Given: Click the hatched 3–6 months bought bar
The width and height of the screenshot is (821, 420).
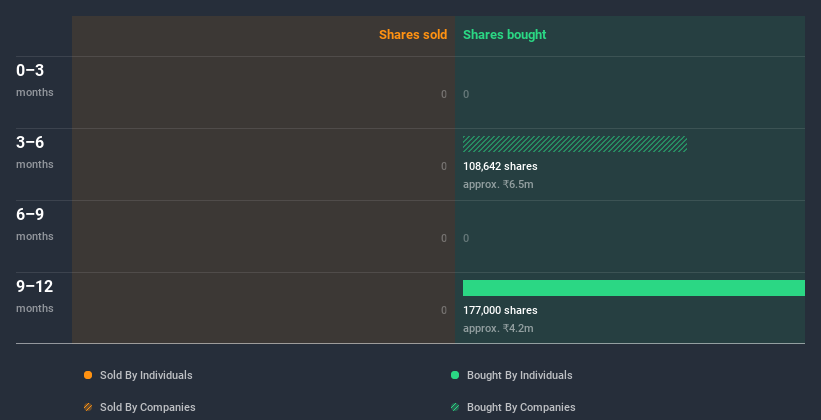Looking at the screenshot, I should [575, 144].
